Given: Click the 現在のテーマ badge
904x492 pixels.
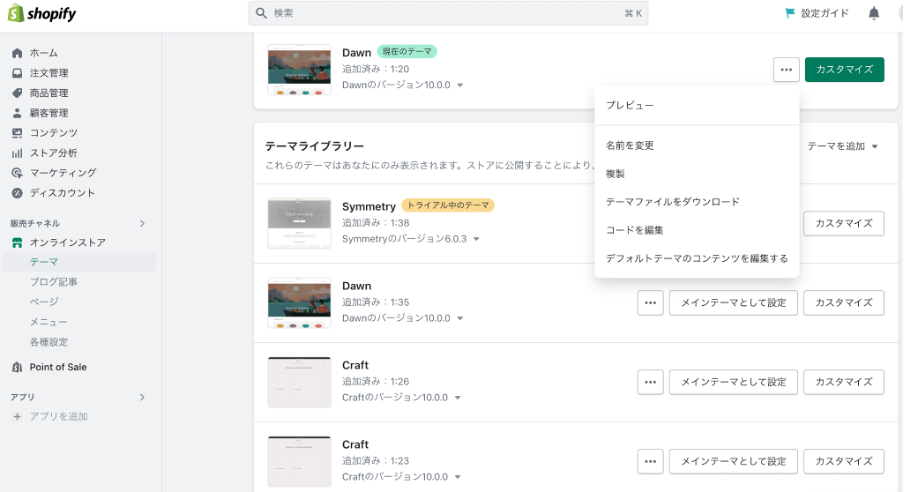Looking at the screenshot, I should coord(407,52).
